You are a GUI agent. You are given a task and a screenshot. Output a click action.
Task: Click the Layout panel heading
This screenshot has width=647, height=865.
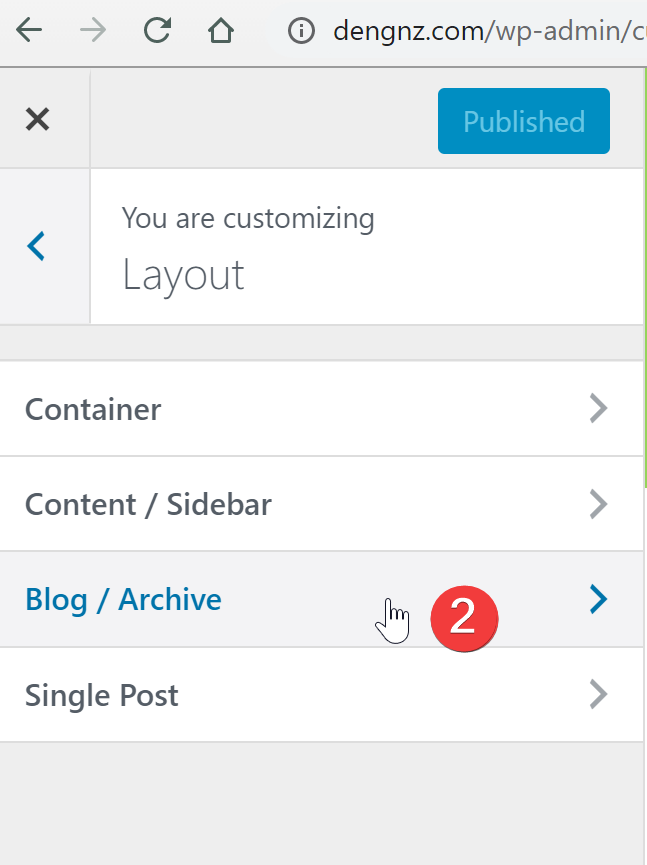click(183, 276)
